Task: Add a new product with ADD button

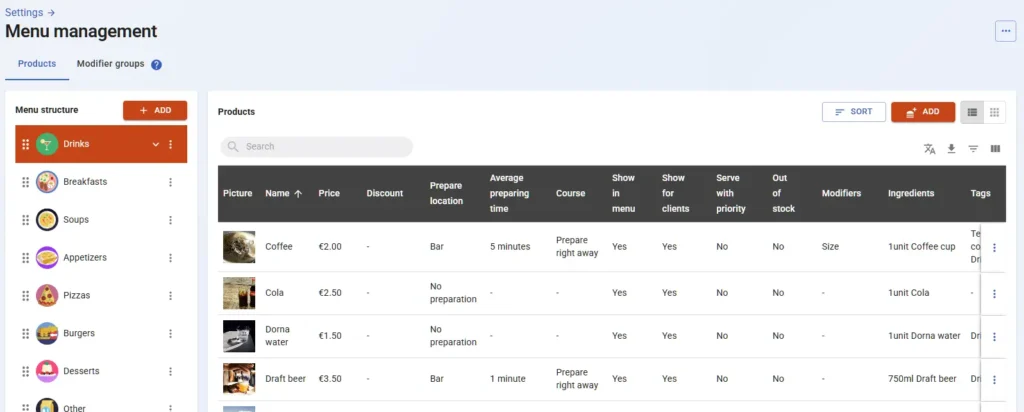Action: (x=922, y=112)
